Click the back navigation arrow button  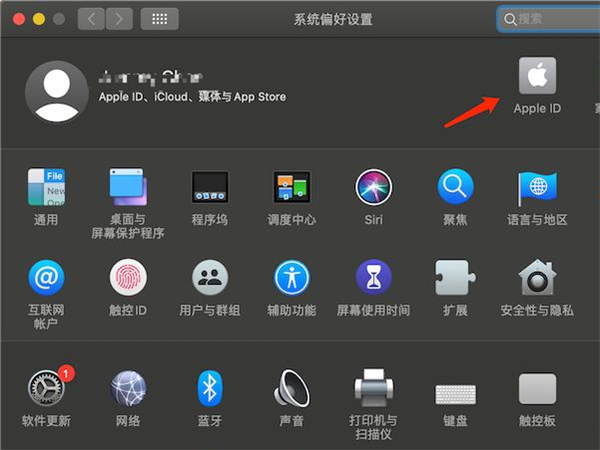(91, 18)
